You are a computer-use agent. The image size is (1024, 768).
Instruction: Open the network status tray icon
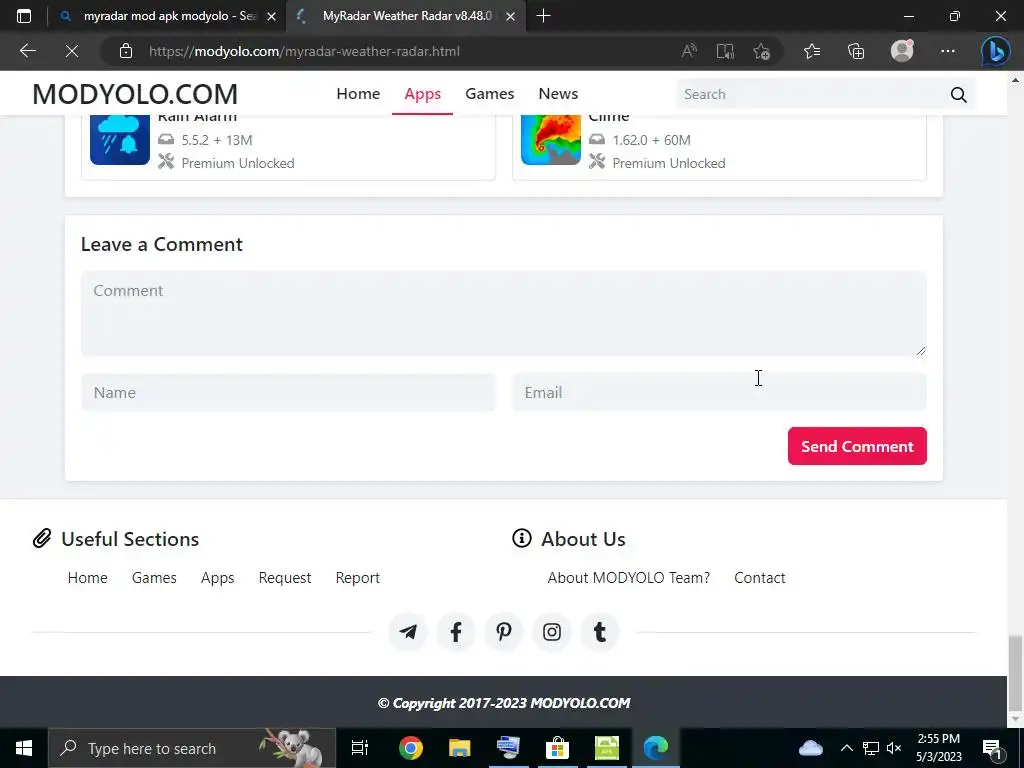871,748
